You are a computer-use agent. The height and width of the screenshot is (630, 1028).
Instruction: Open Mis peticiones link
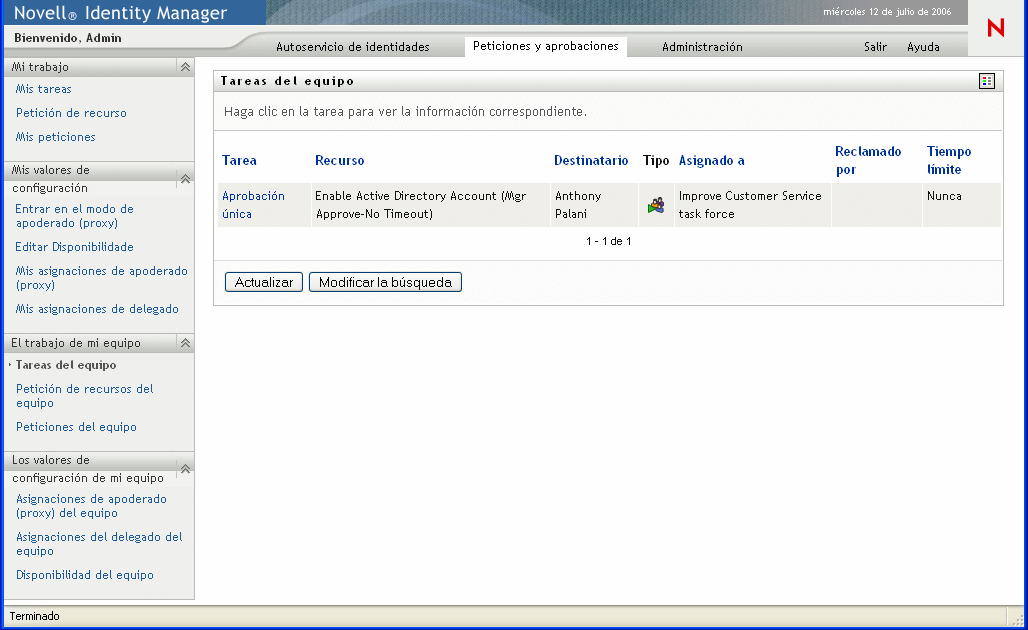click(x=56, y=137)
